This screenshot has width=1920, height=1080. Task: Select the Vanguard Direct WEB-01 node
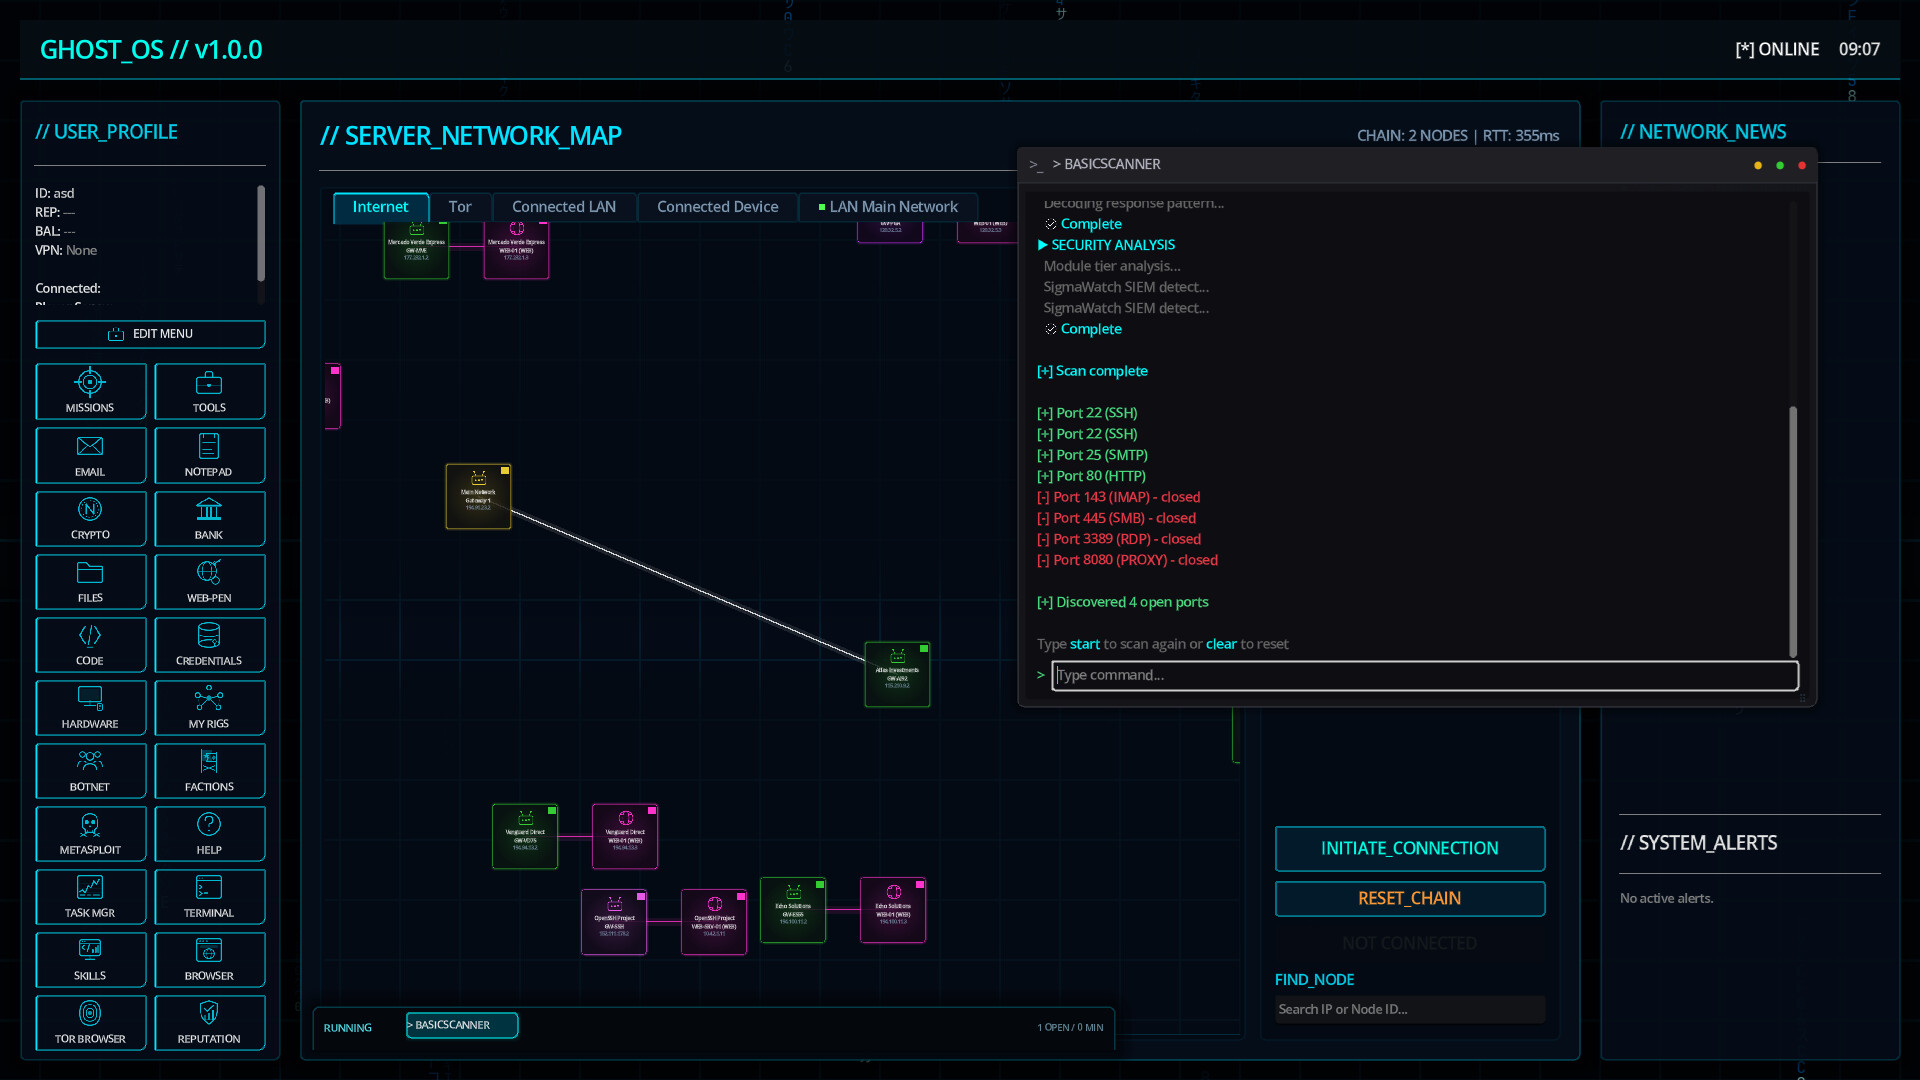(x=625, y=836)
